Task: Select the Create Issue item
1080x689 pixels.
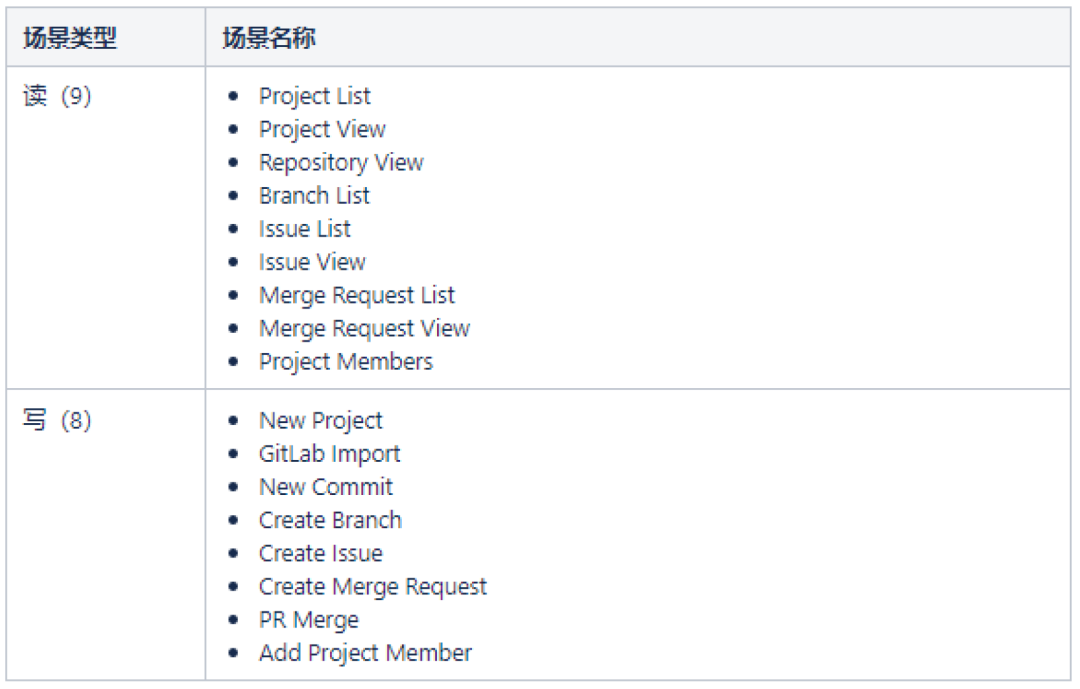Action: coord(321,553)
